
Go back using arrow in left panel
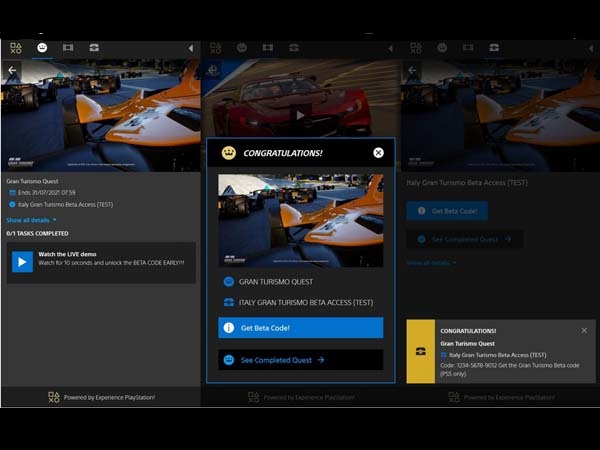[12, 70]
